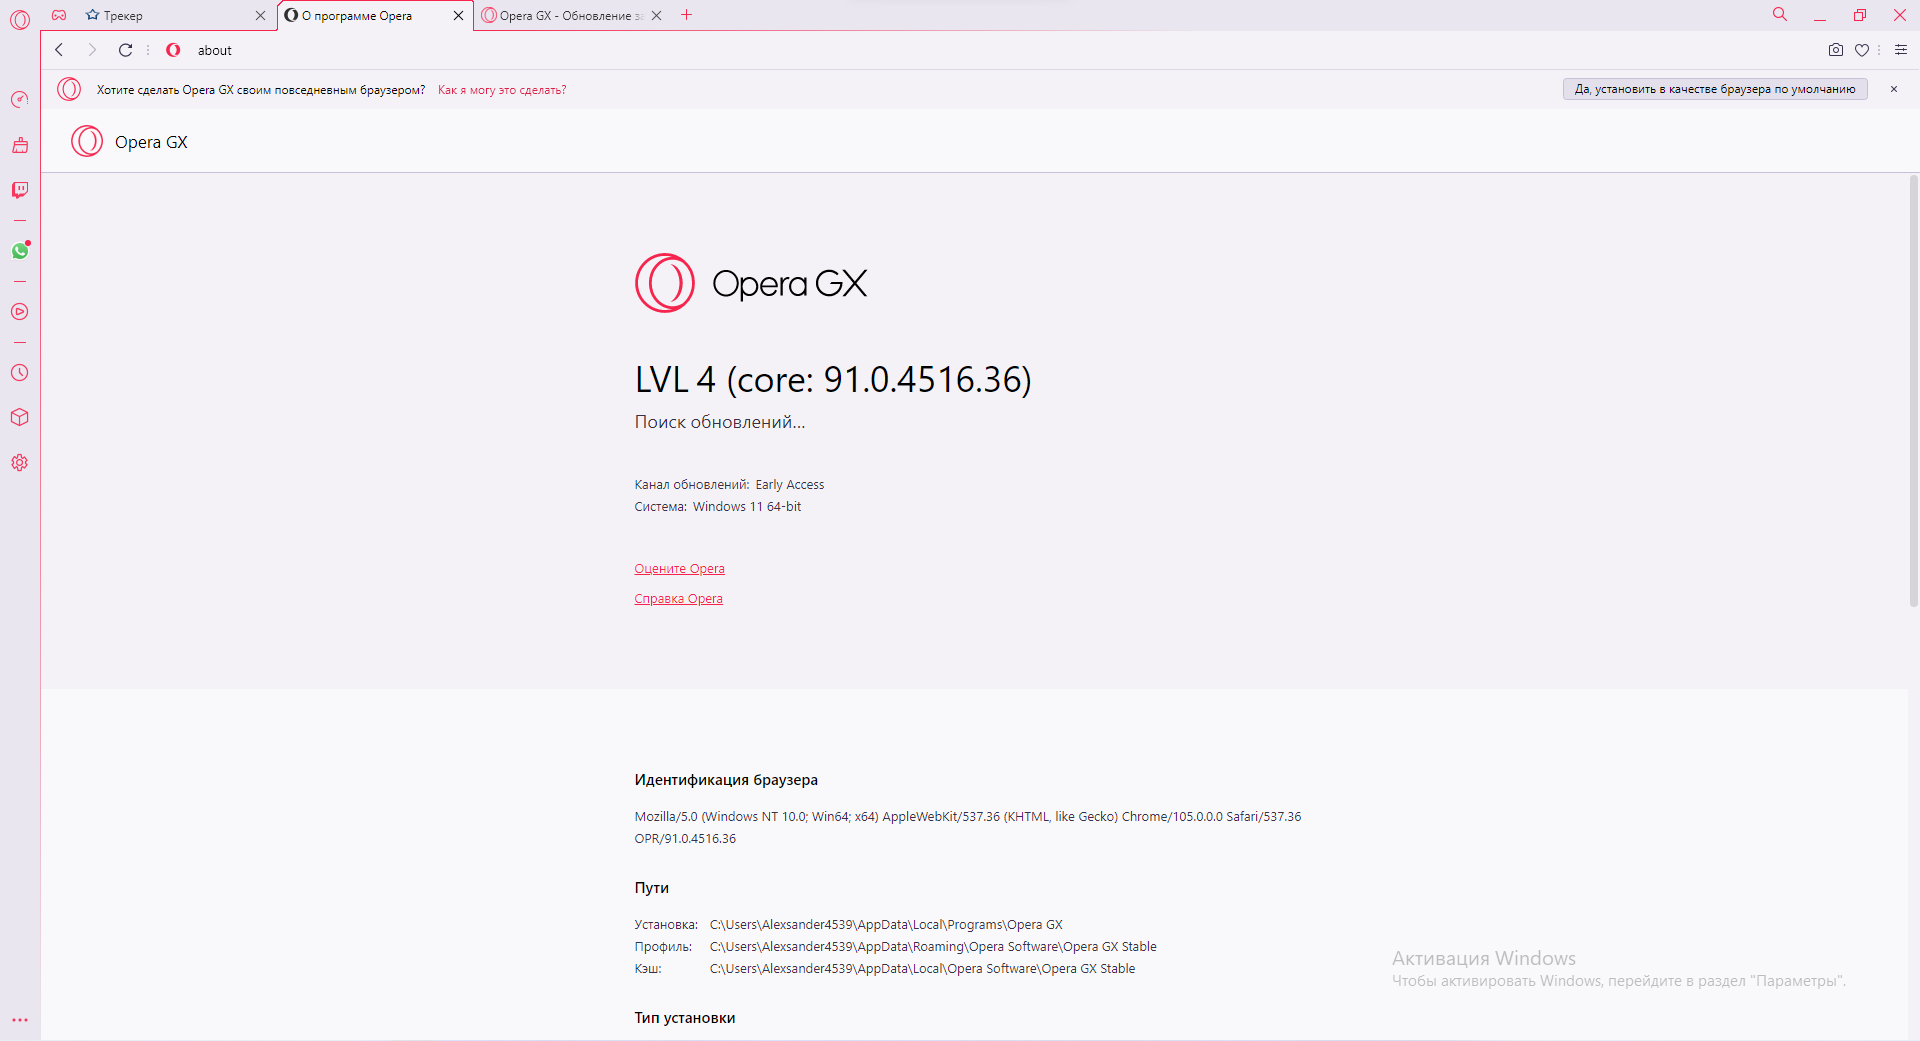1920x1041 pixels.
Task: Open the Справка Opera link
Action: (x=678, y=599)
